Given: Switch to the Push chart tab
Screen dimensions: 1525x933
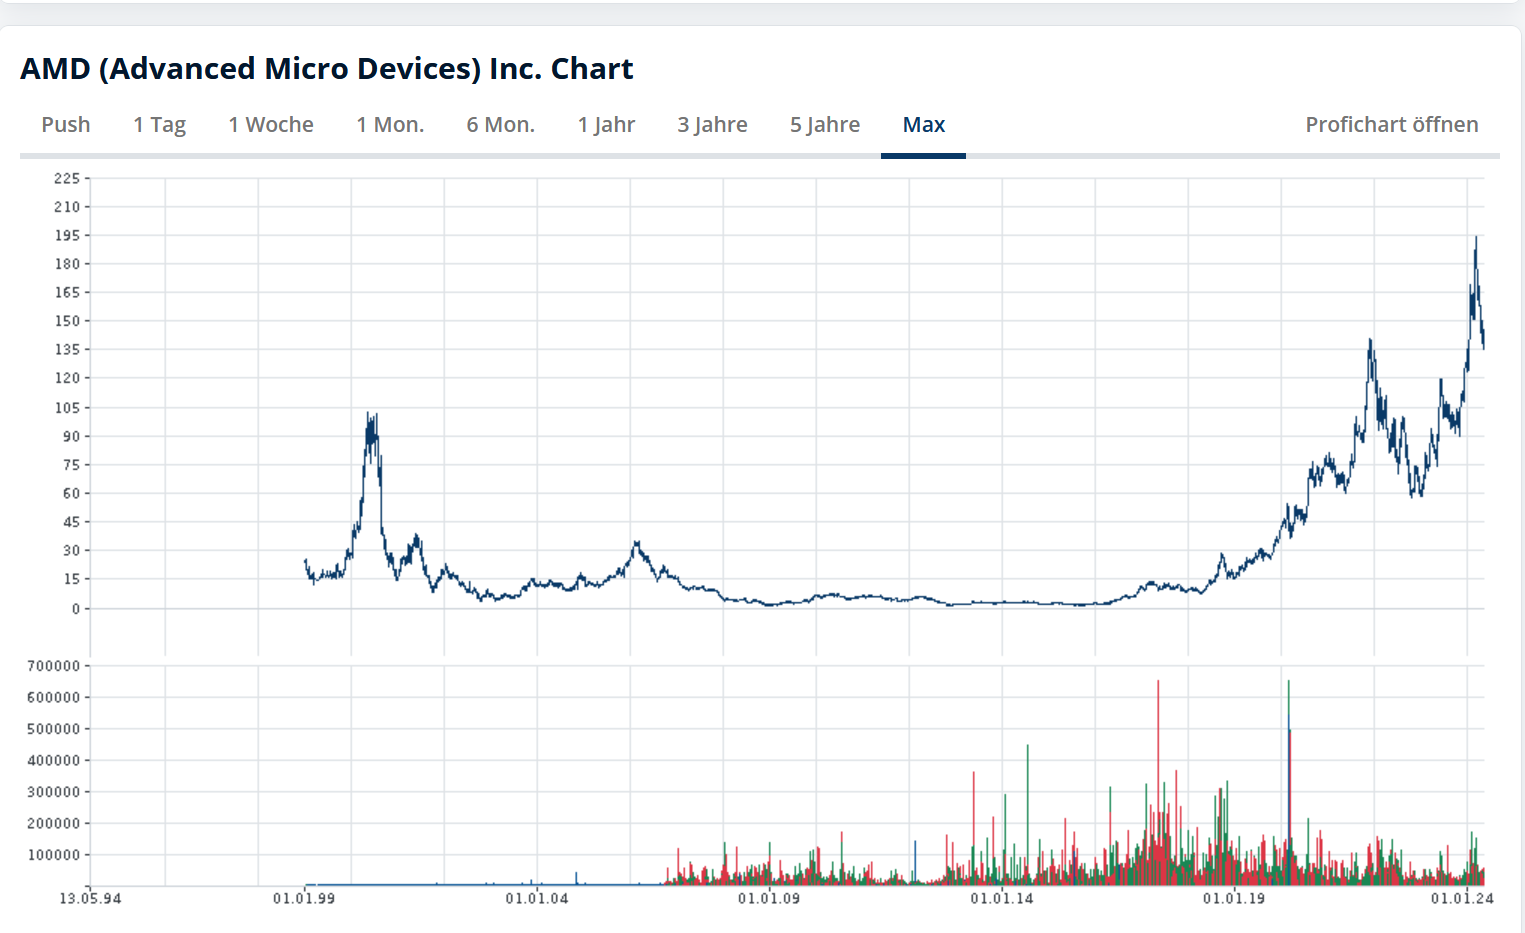Looking at the screenshot, I should [66, 125].
